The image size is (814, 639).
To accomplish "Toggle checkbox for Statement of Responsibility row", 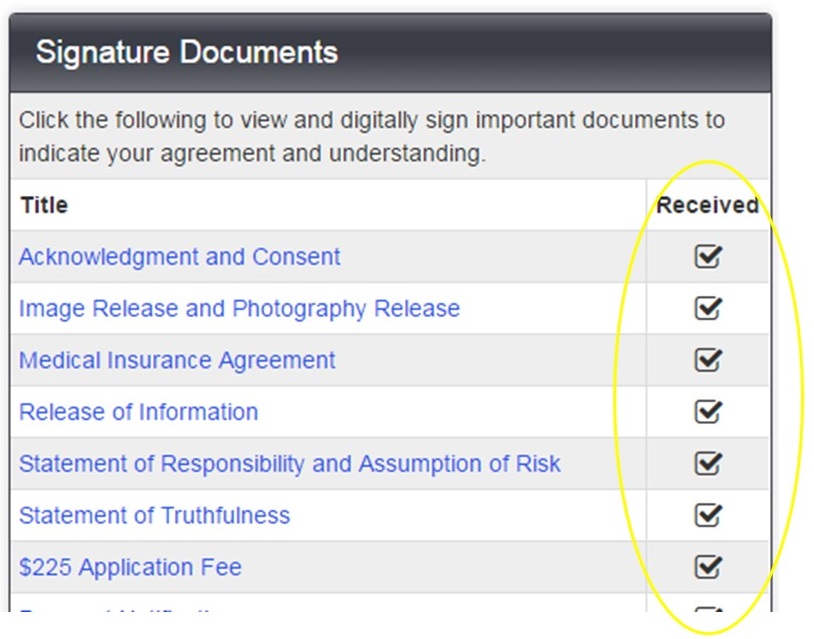I will point(708,464).
